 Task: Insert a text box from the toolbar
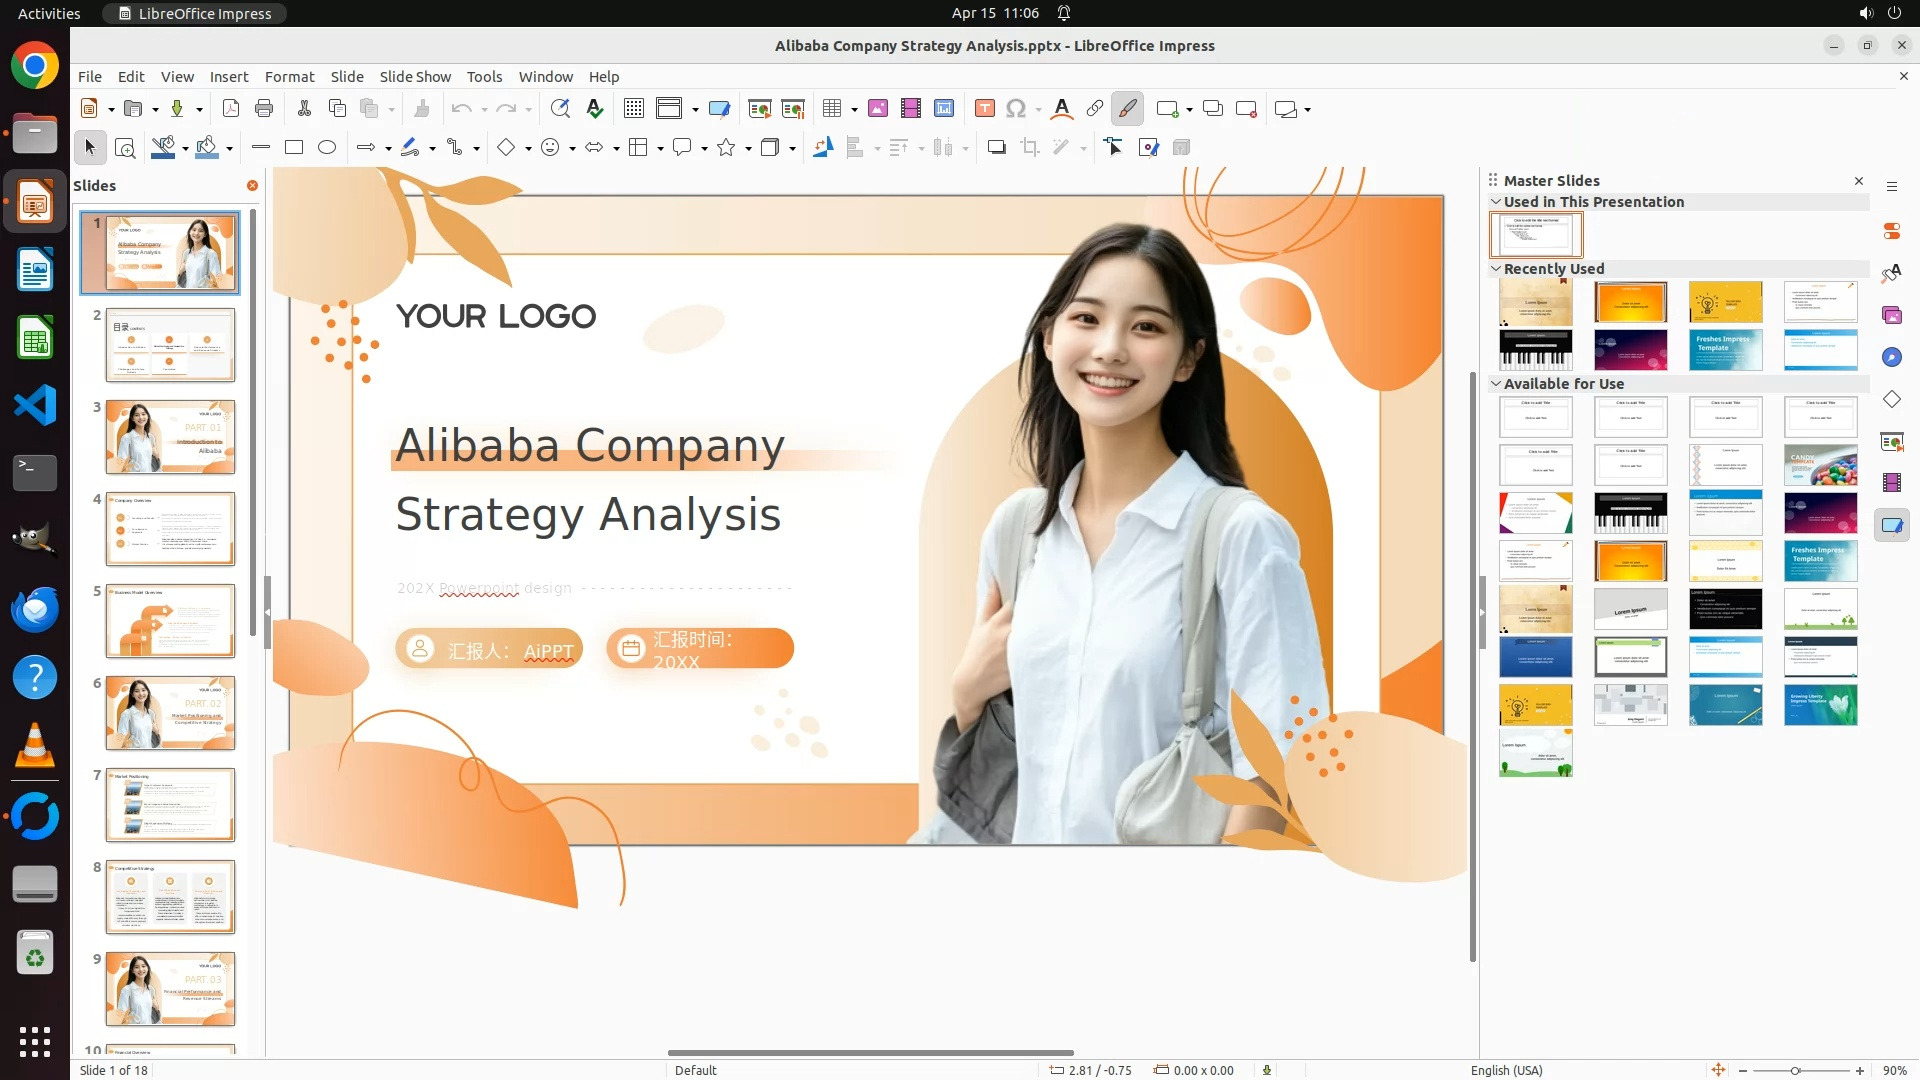click(x=984, y=109)
